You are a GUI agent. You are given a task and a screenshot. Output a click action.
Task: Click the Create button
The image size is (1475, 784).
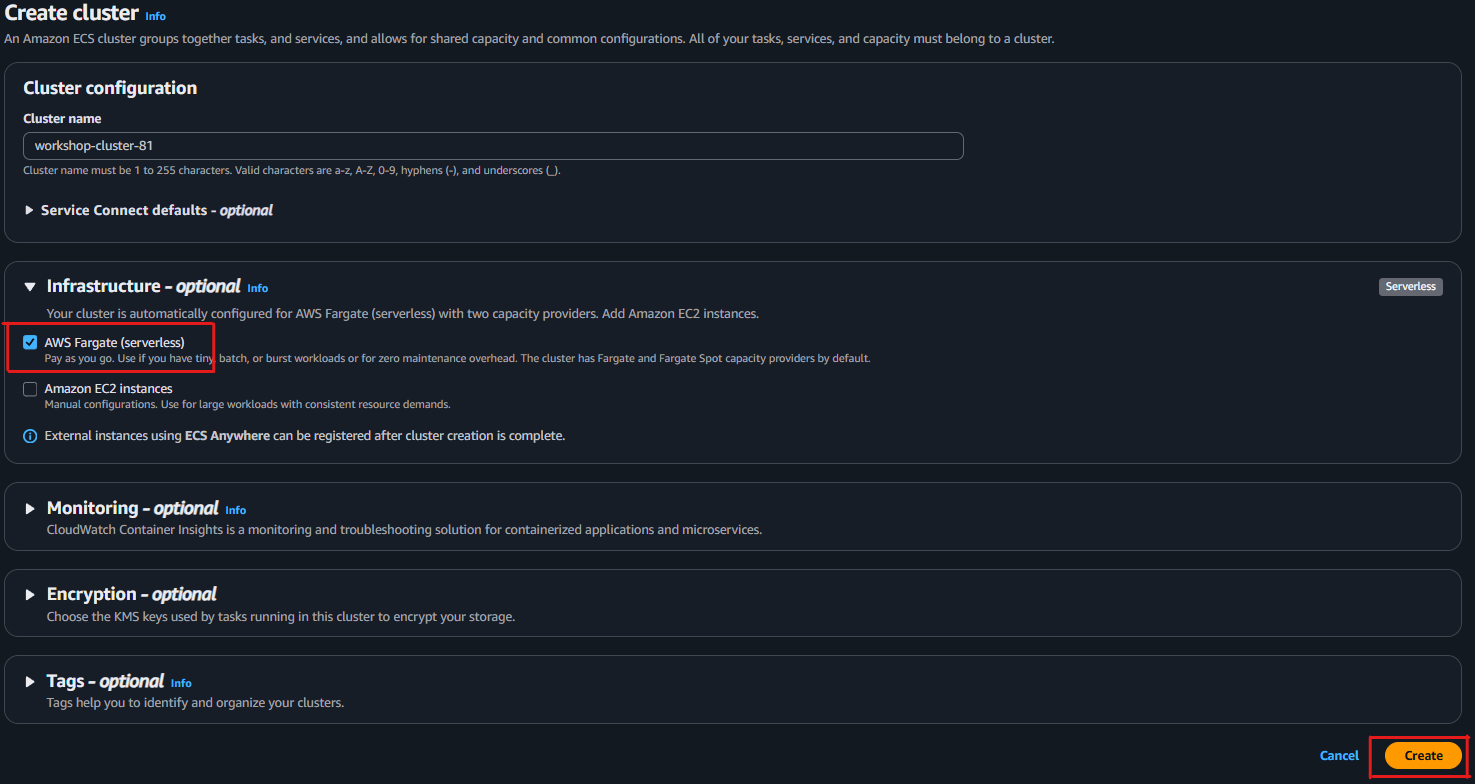[1421, 755]
